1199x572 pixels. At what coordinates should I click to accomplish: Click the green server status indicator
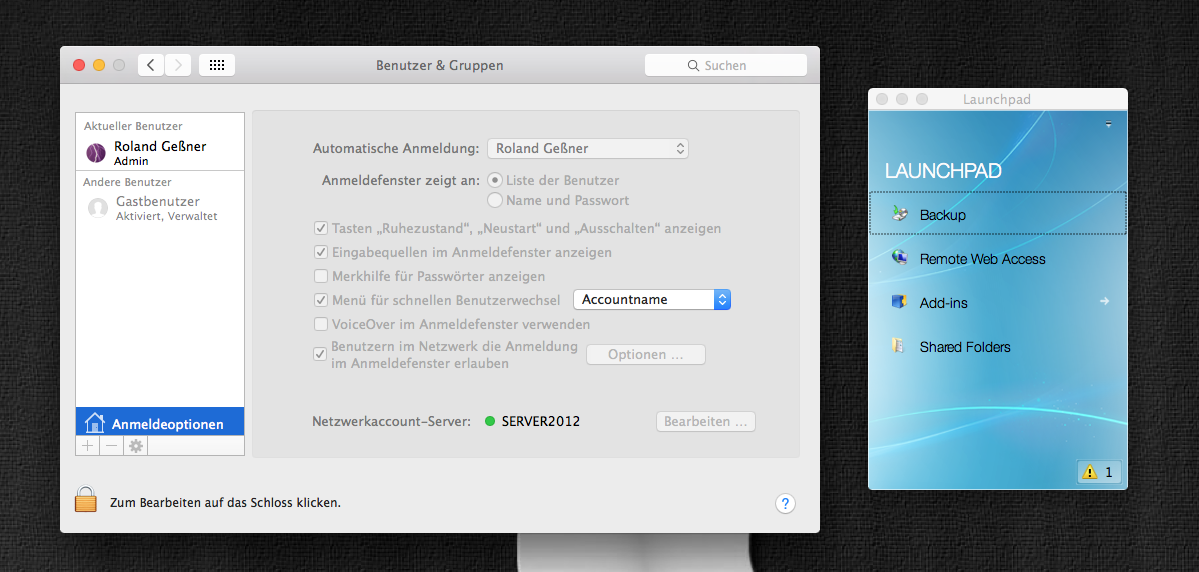(x=490, y=421)
